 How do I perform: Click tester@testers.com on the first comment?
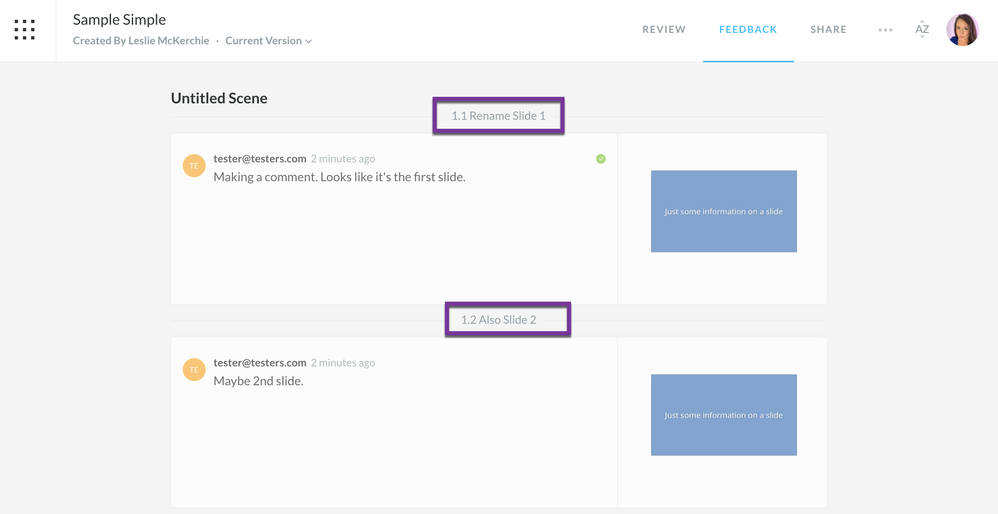click(260, 159)
